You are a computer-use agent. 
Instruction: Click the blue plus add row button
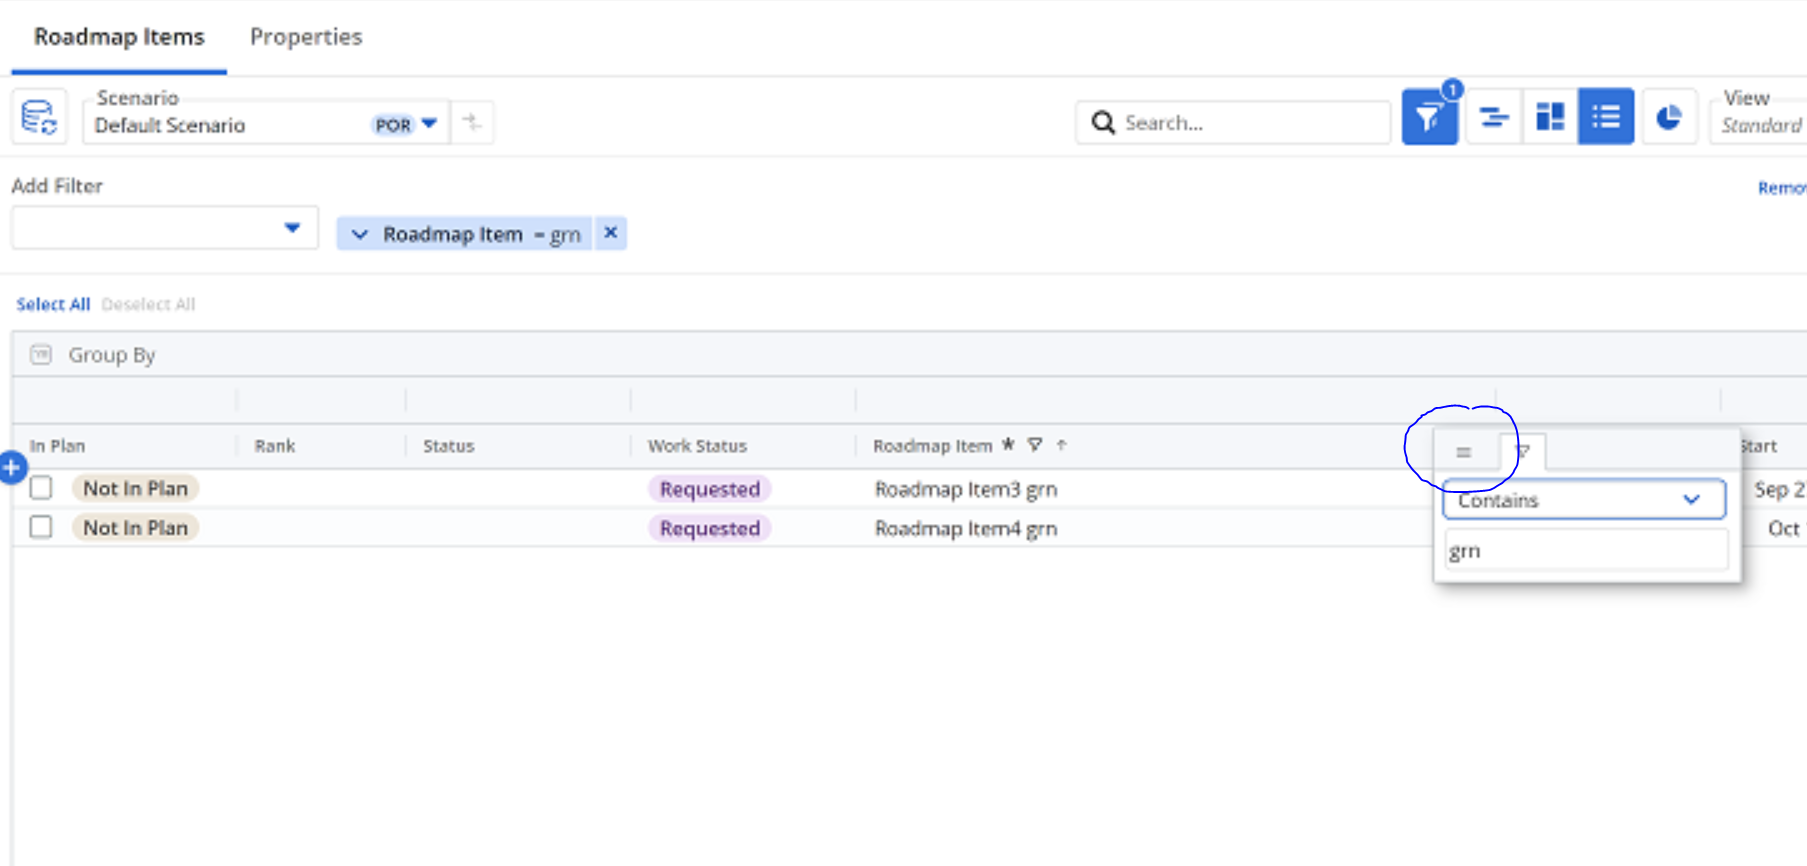point(12,467)
